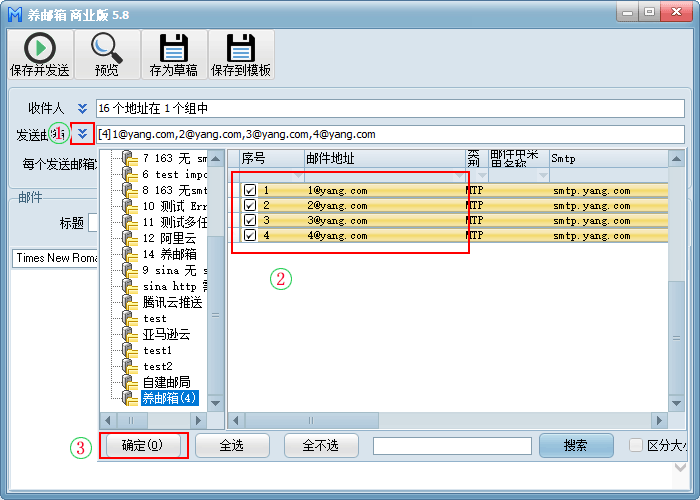Screen dimensions: 700x500
Task: Click tree horizontal scrollbar left arrow
Action: pyautogui.click(x=108, y=421)
